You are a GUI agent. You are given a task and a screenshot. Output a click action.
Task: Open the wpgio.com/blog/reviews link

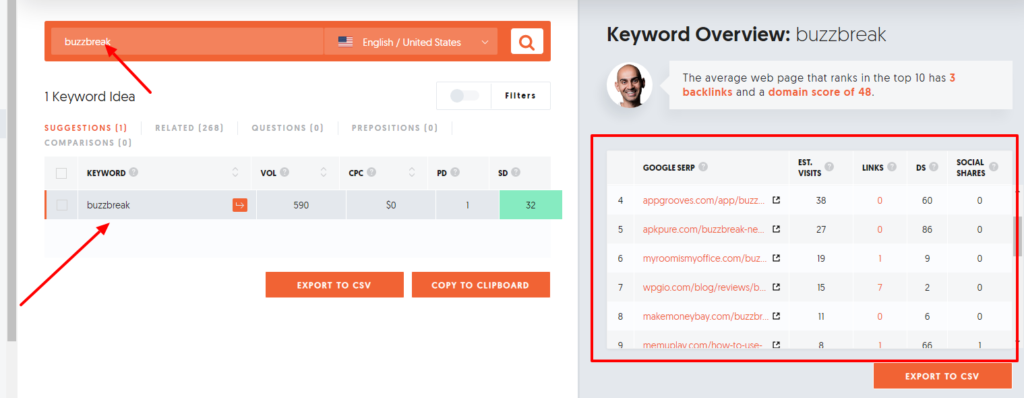point(704,287)
